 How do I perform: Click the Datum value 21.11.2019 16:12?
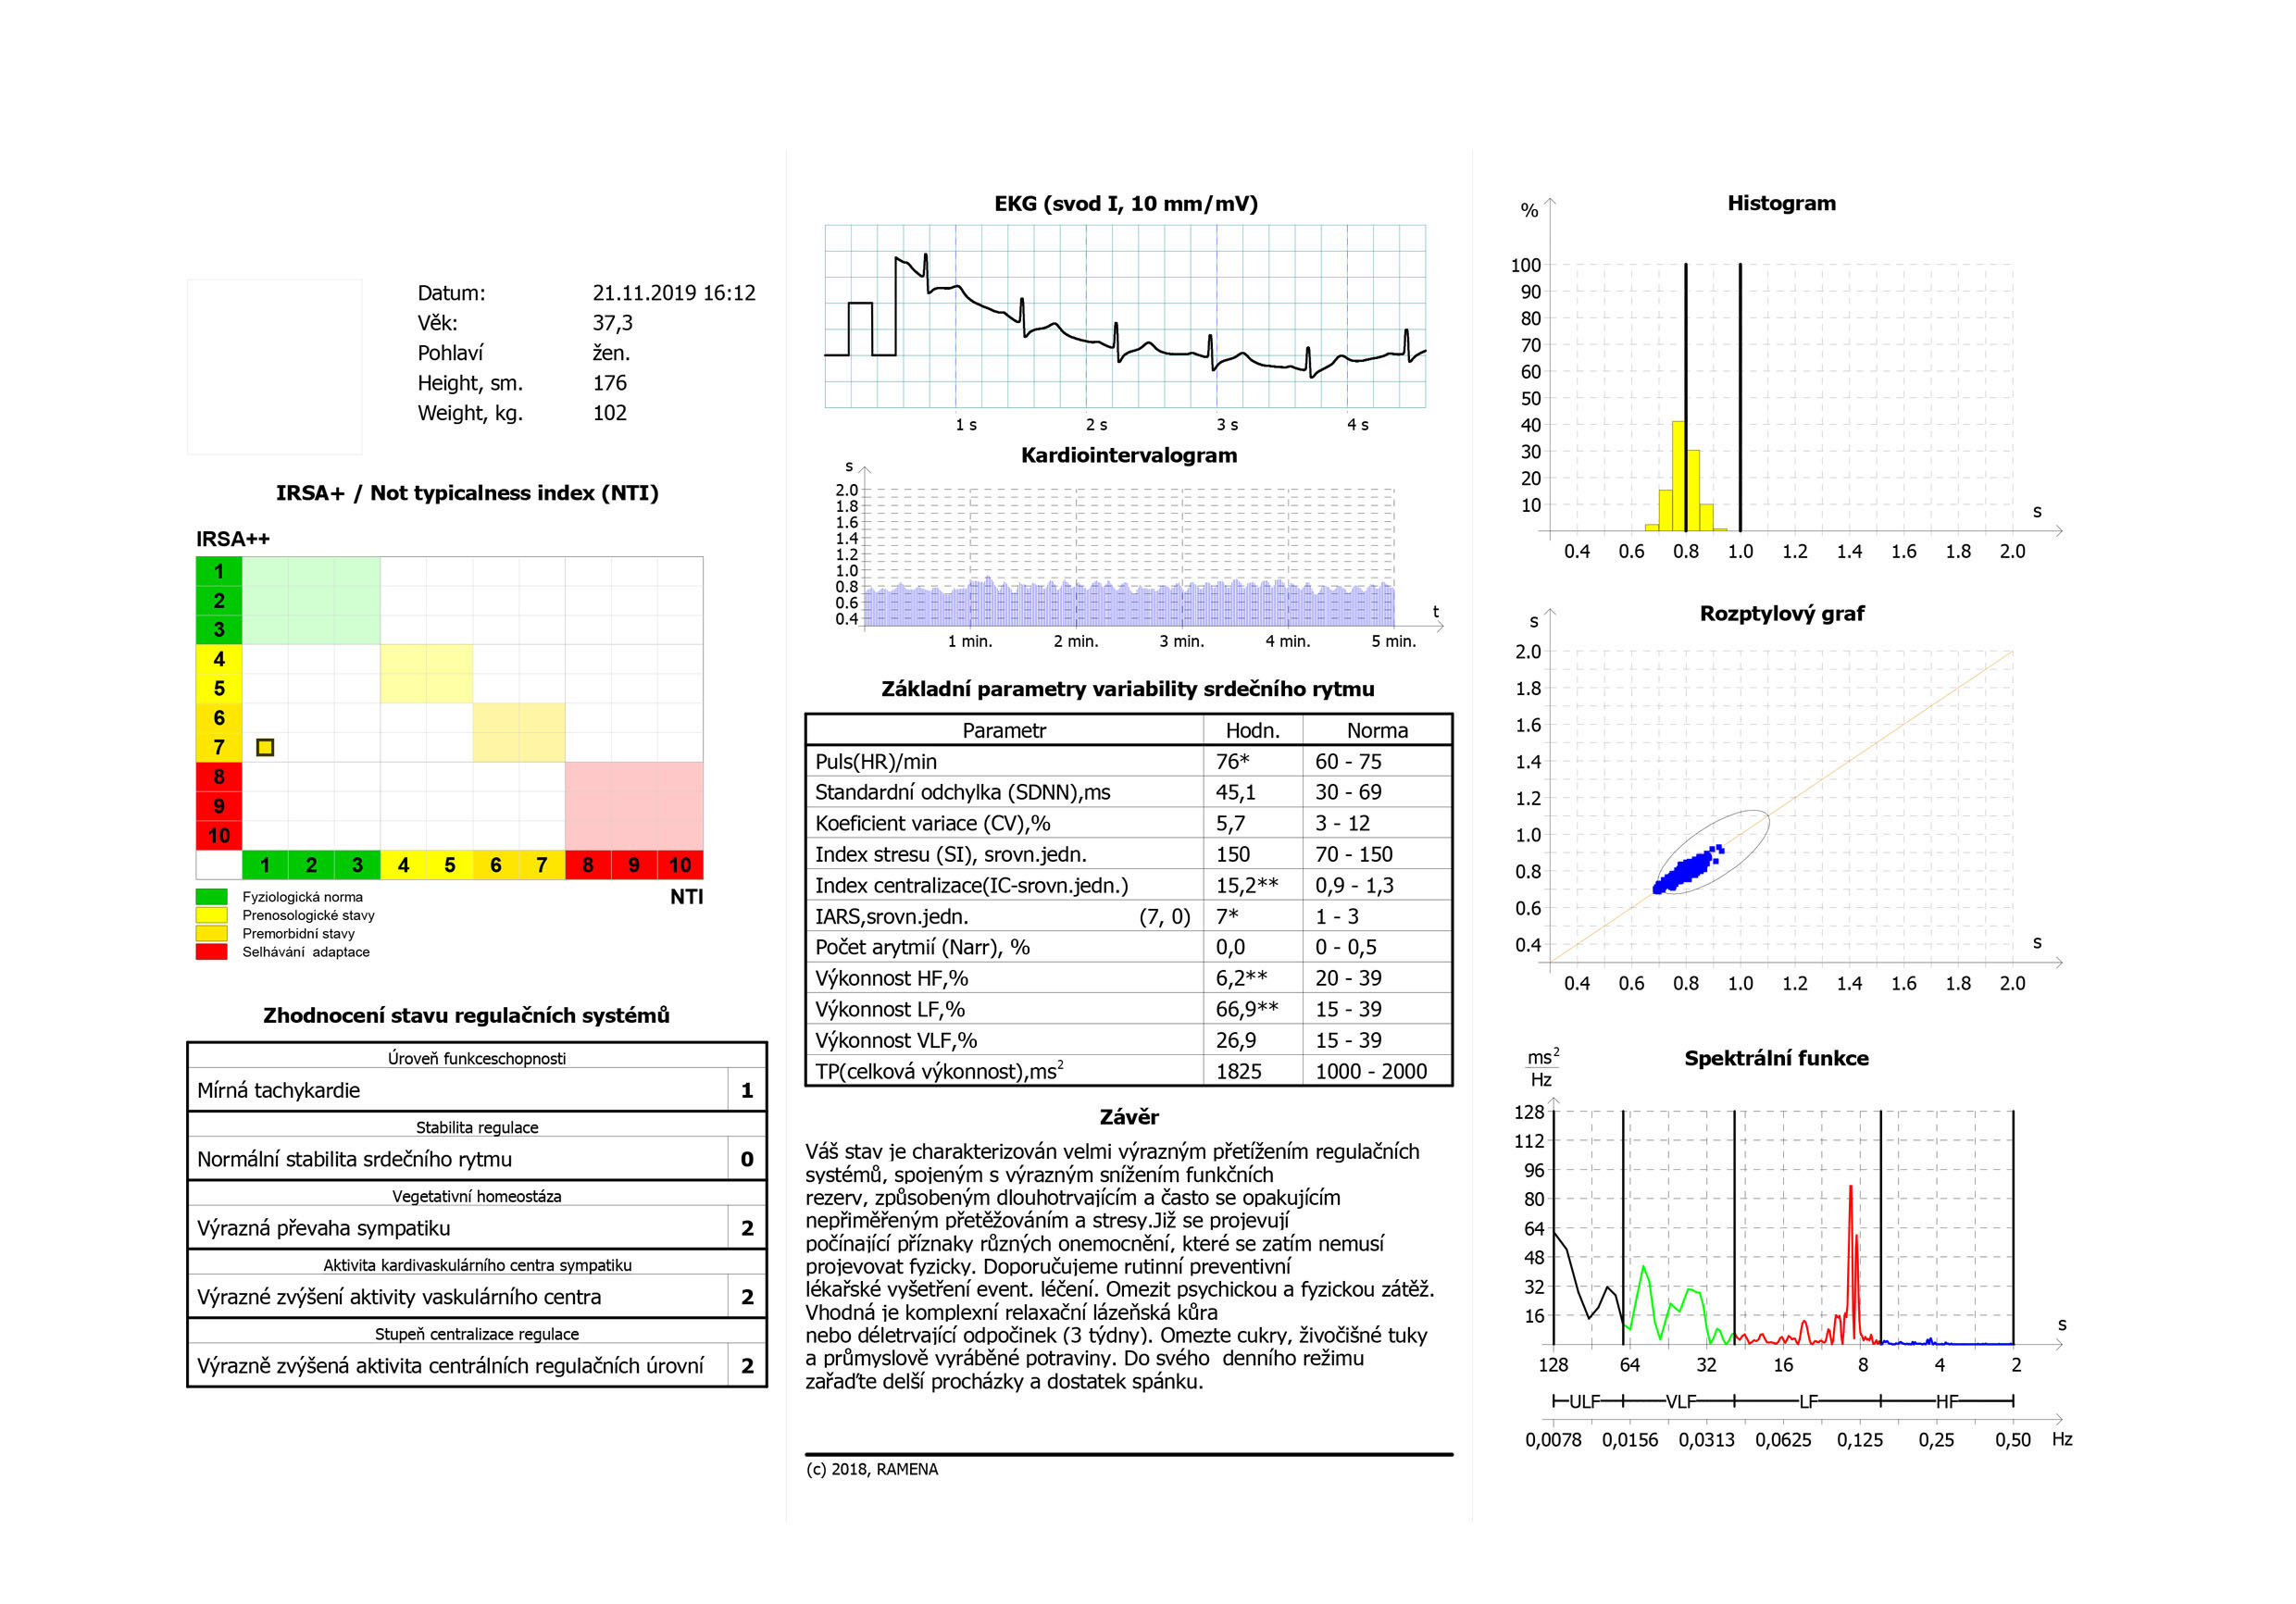coord(674,293)
